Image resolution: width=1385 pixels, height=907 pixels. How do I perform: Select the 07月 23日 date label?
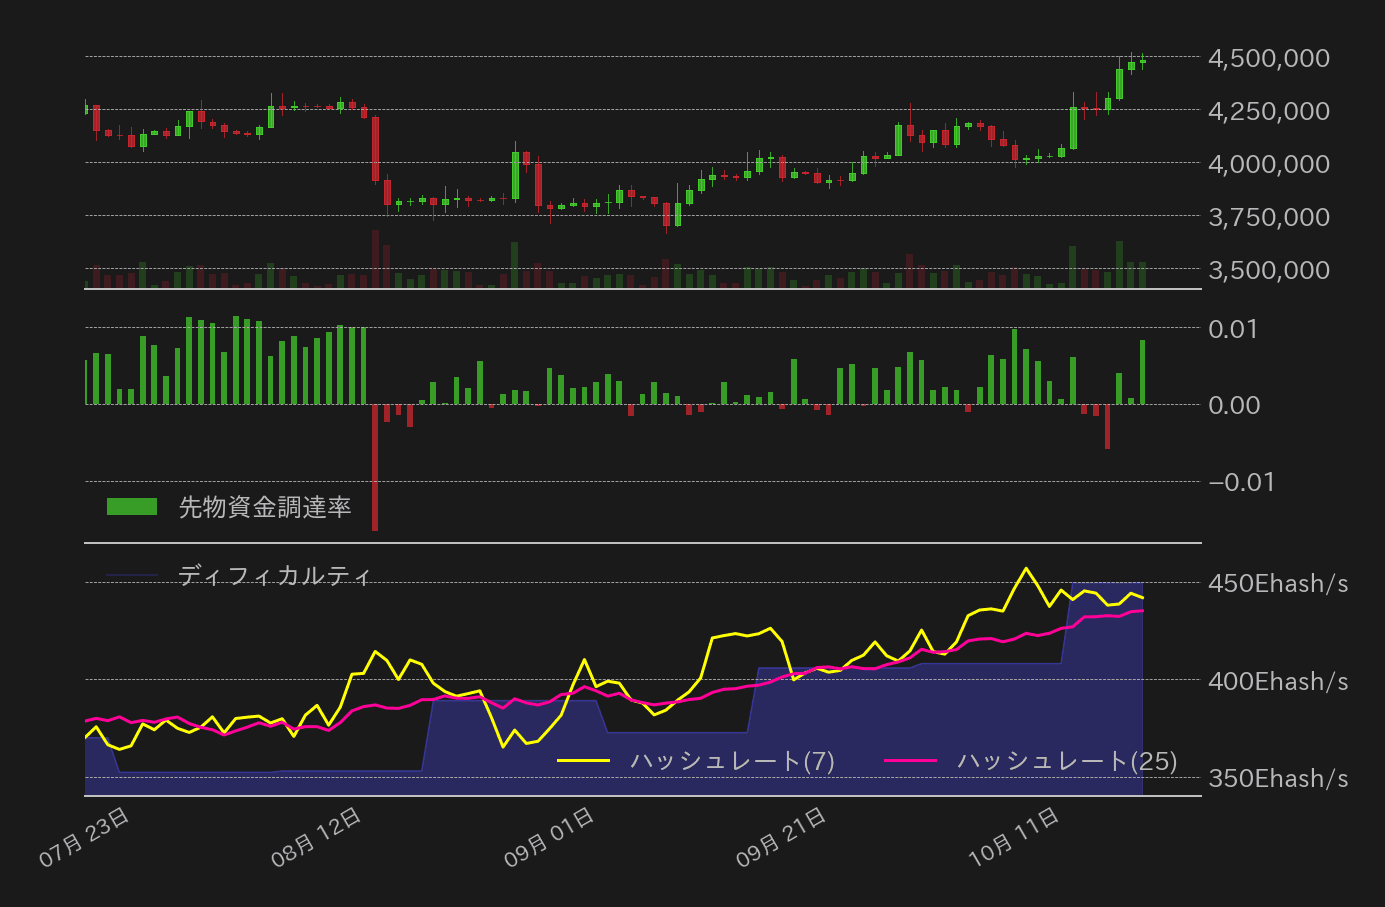point(85,837)
